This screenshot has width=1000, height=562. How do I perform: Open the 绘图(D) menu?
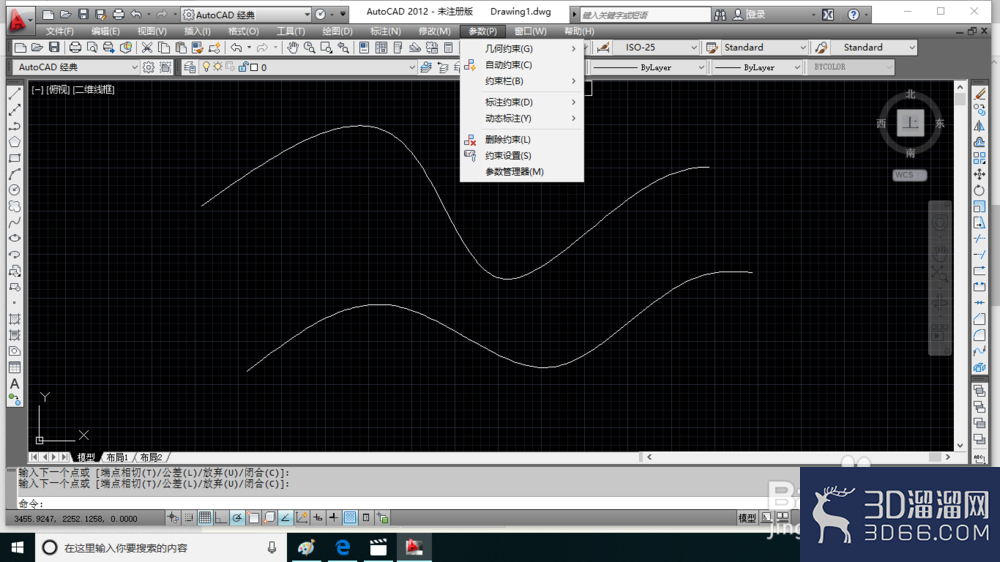coord(337,31)
